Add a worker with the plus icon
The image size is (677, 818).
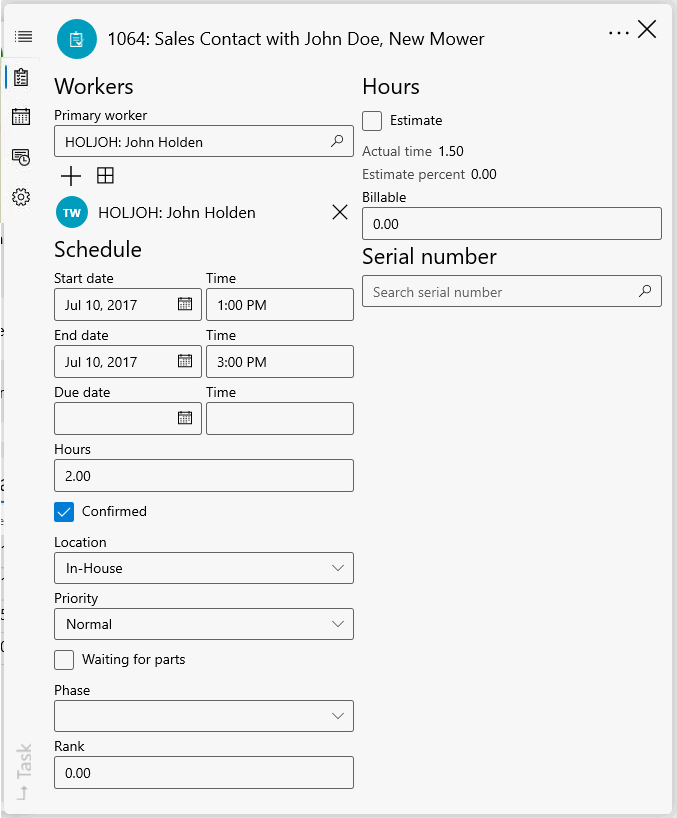(x=71, y=177)
